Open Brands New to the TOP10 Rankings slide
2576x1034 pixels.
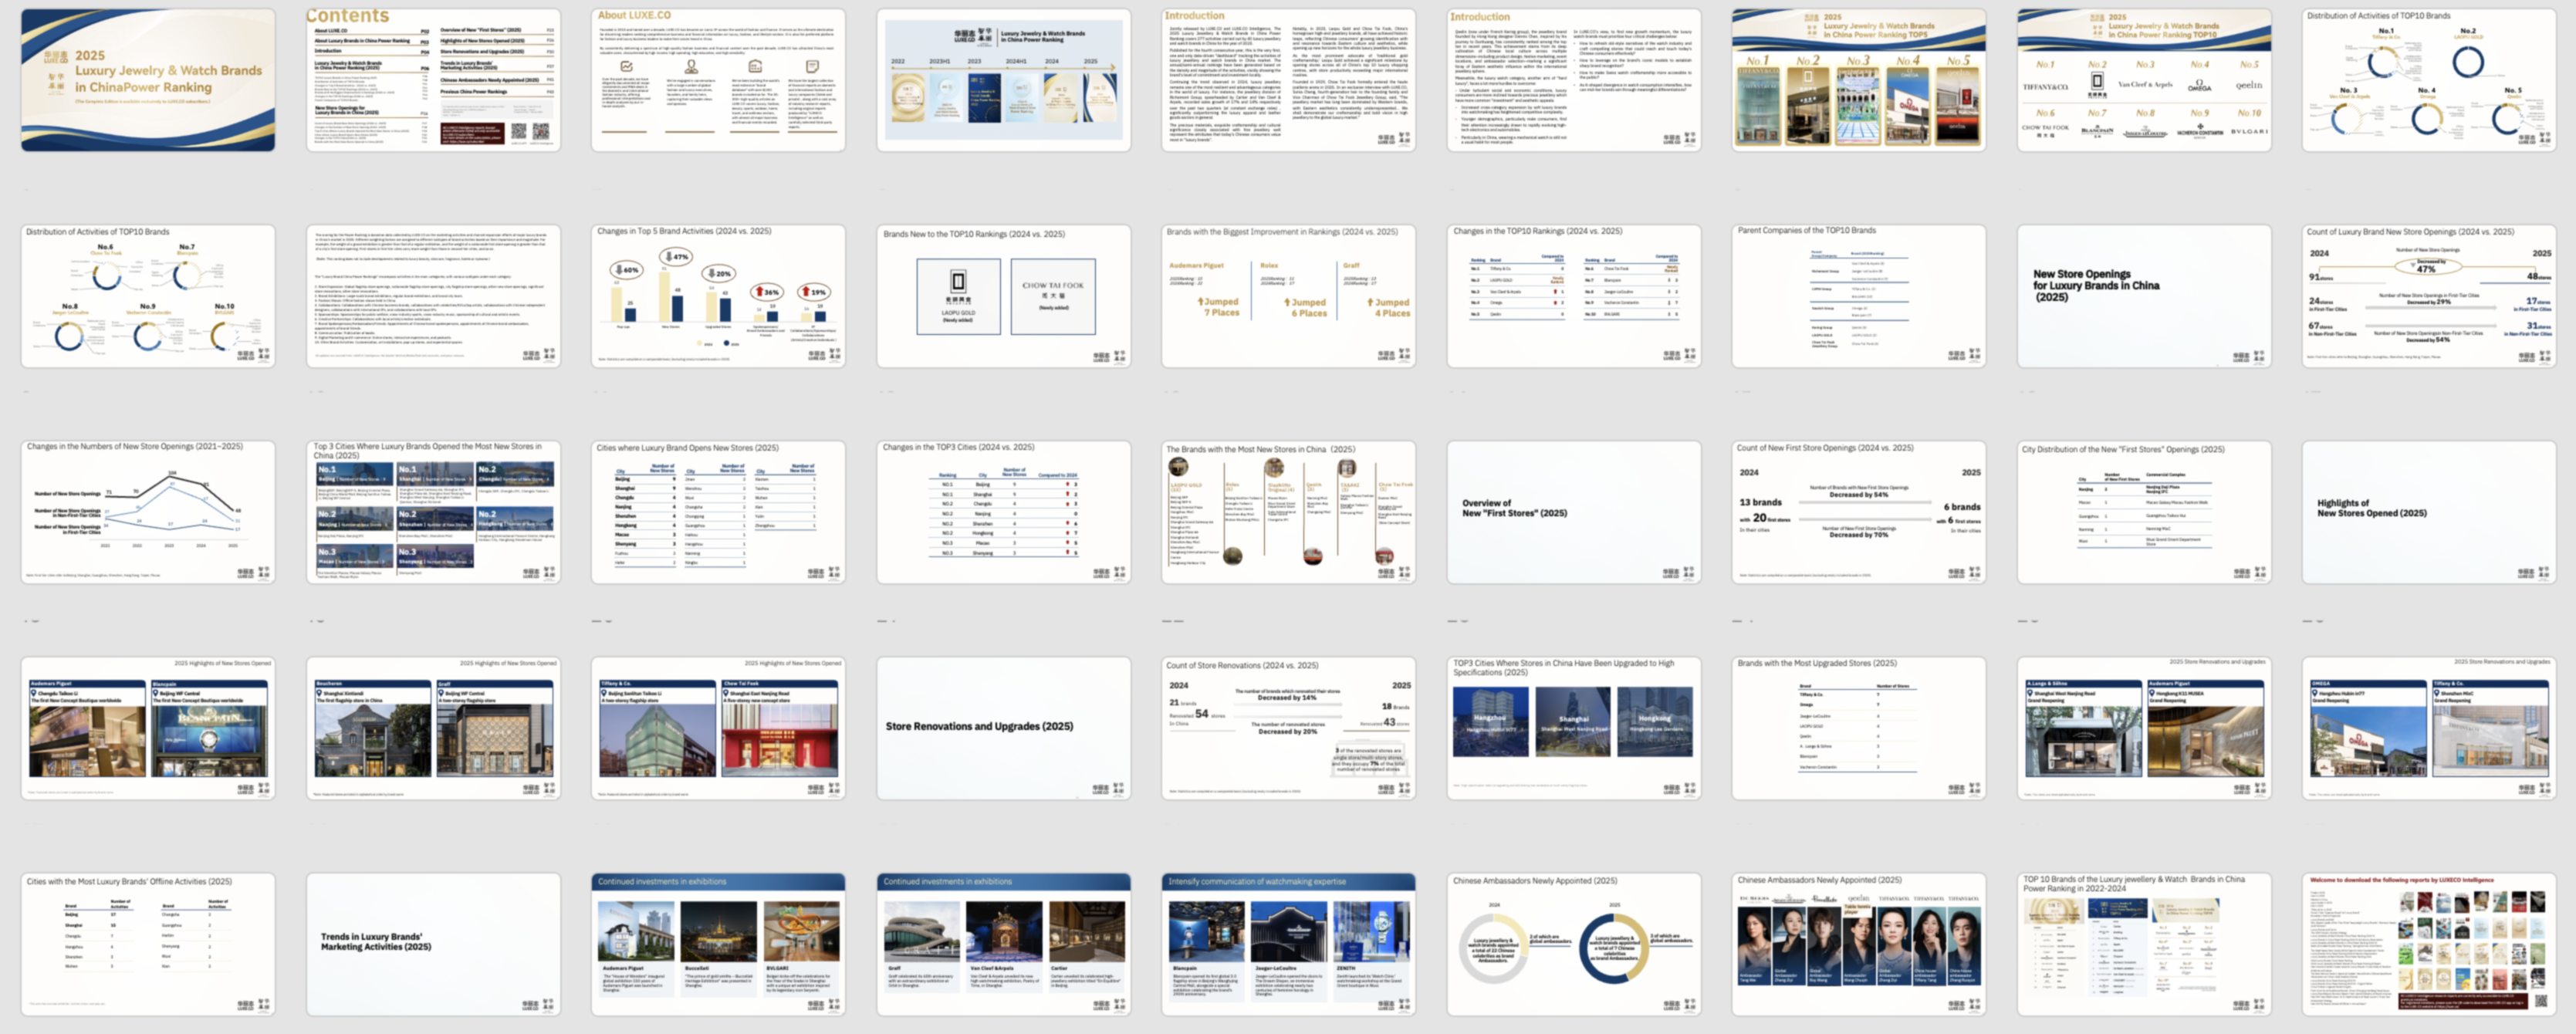click(x=1003, y=296)
